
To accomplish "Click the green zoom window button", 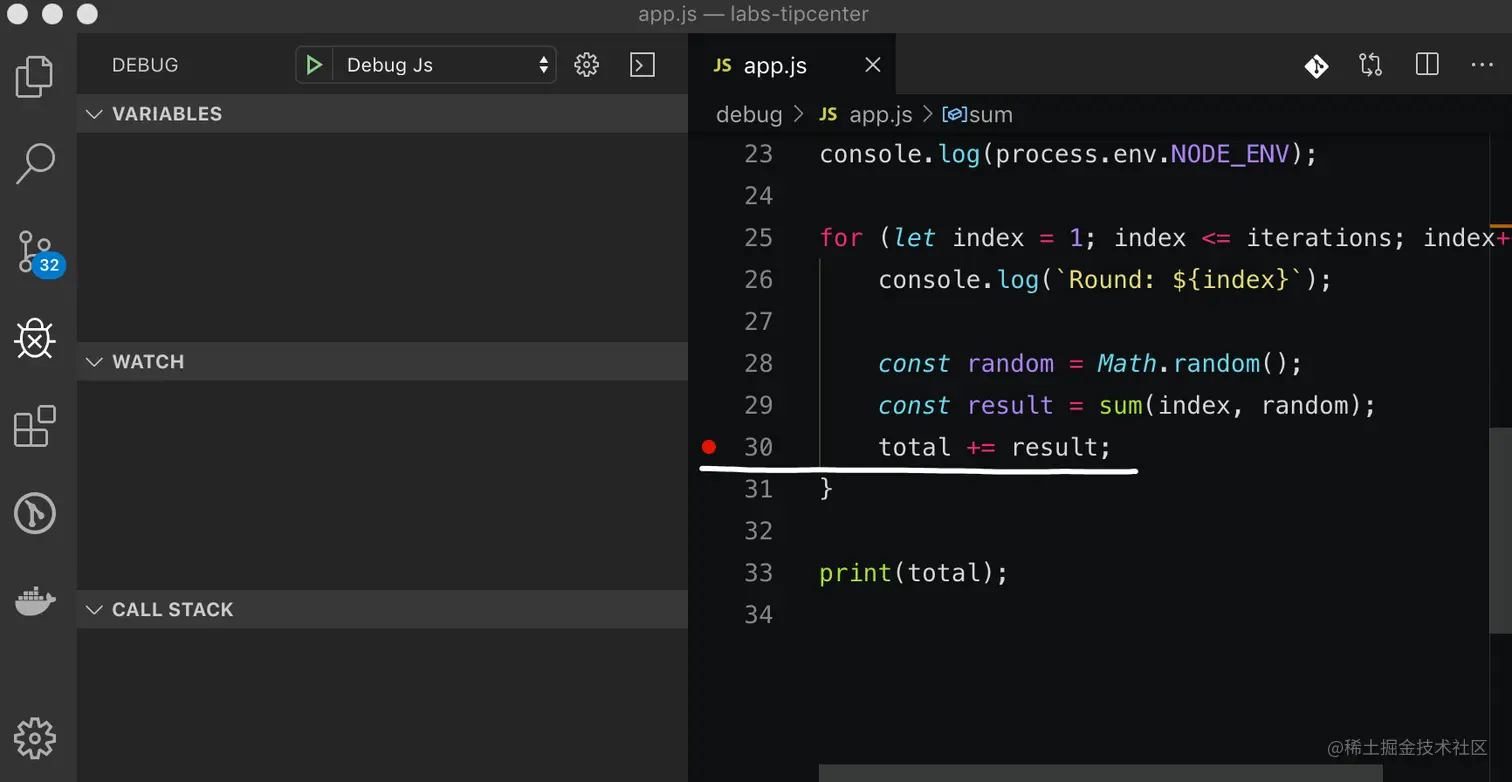I will [87, 14].
